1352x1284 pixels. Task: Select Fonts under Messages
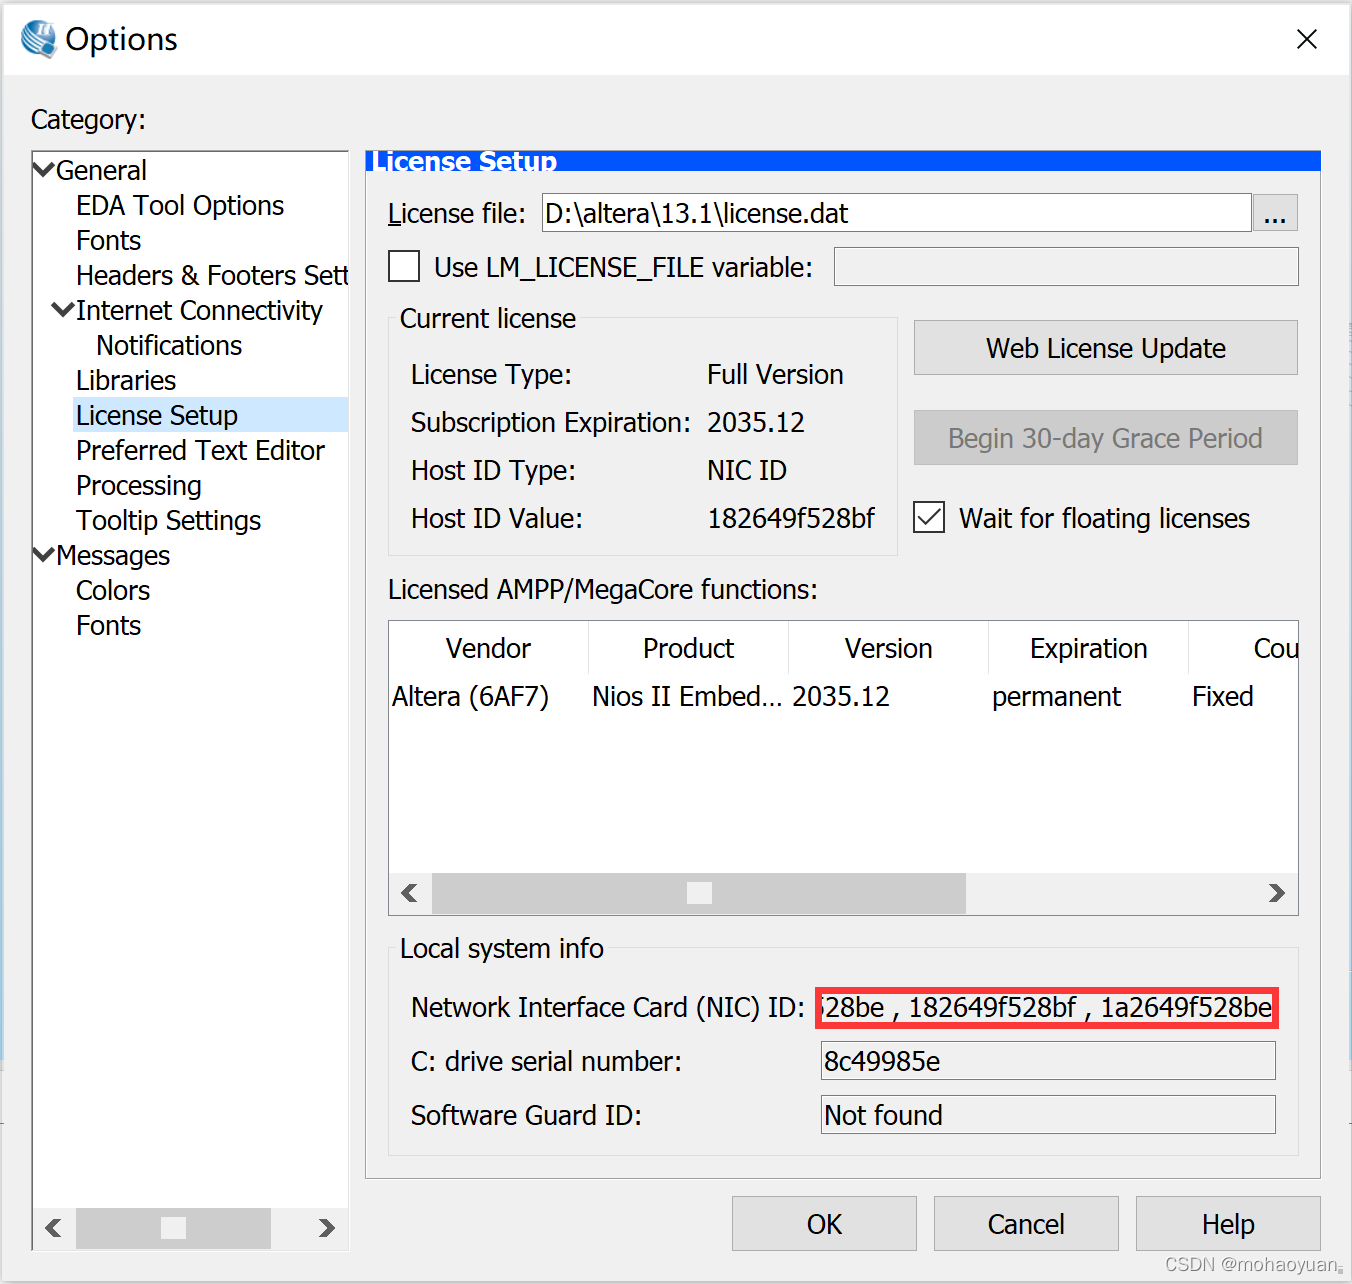(x=108, y=625)
